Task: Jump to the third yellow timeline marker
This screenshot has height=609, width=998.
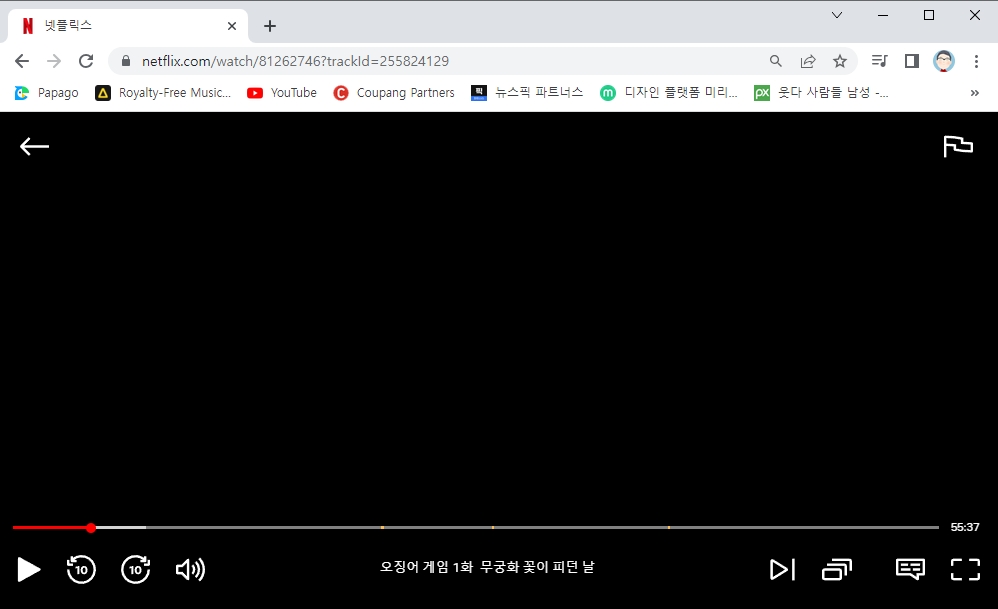Action: coord(669,528)
